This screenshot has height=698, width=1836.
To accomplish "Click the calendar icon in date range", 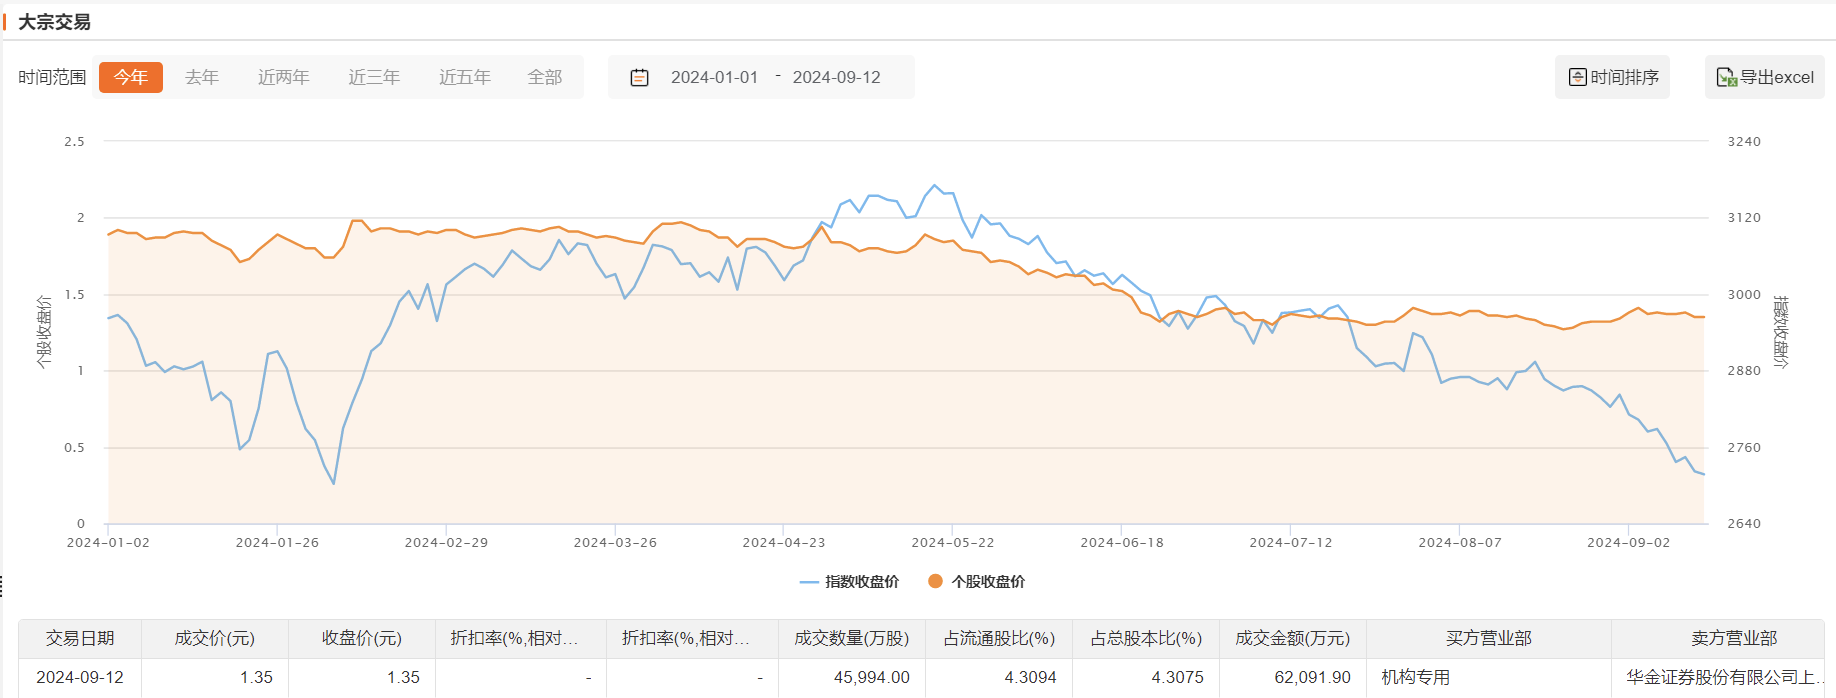I will (639, 77).
